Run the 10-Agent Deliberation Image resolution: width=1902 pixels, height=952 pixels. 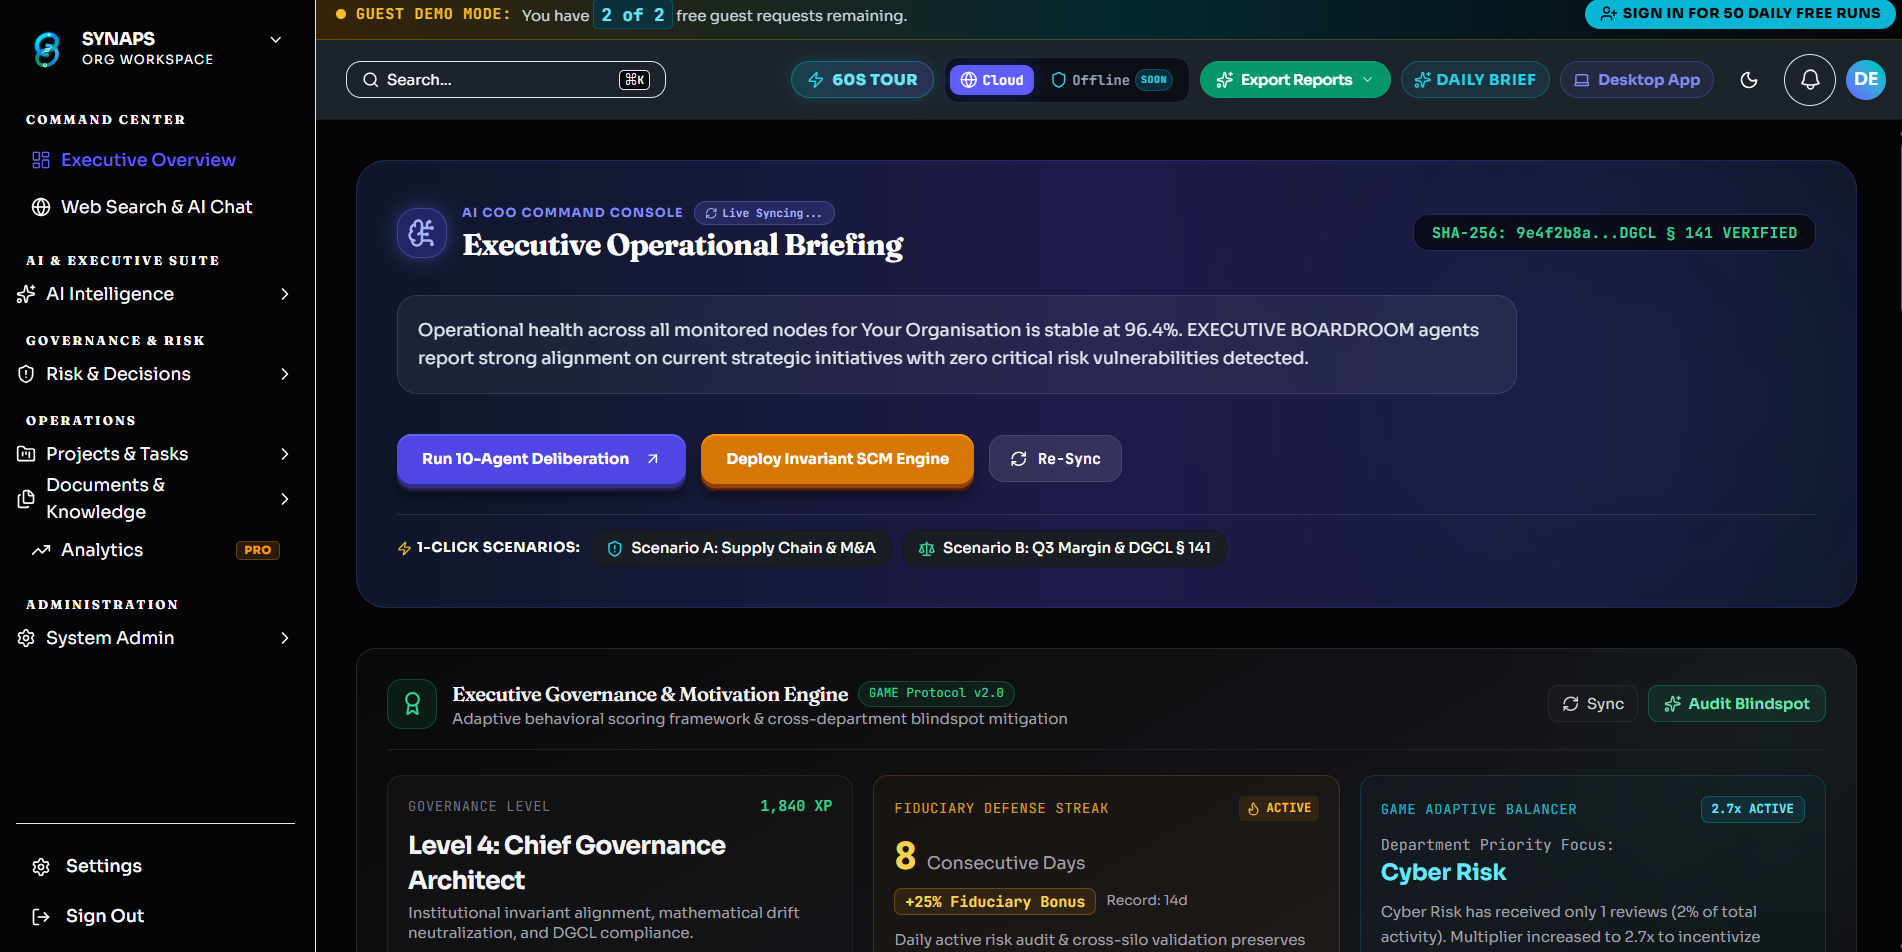coord(541,459)
